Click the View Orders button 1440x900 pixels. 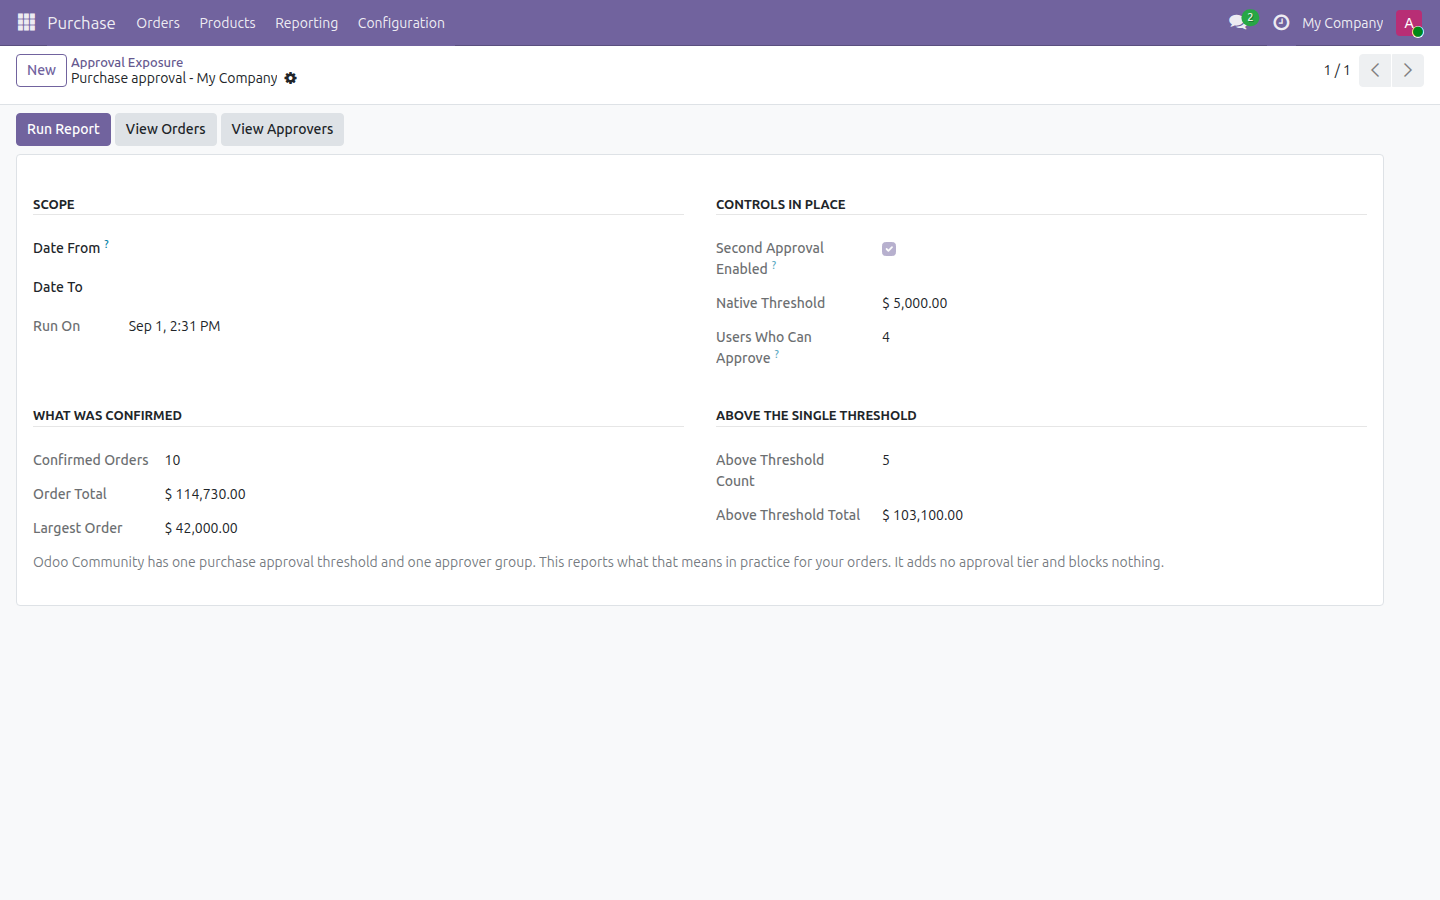click(x=165, y=129)
